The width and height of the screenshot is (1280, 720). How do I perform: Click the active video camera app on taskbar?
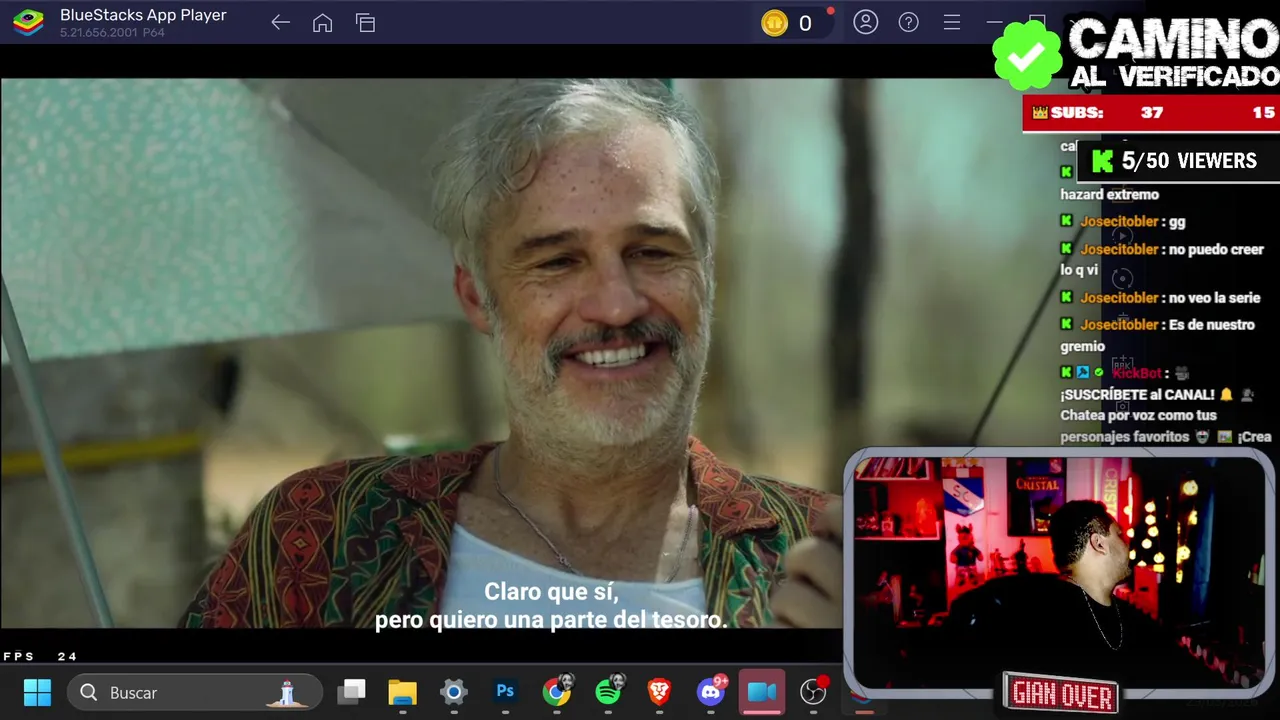[x=762, y=692]
